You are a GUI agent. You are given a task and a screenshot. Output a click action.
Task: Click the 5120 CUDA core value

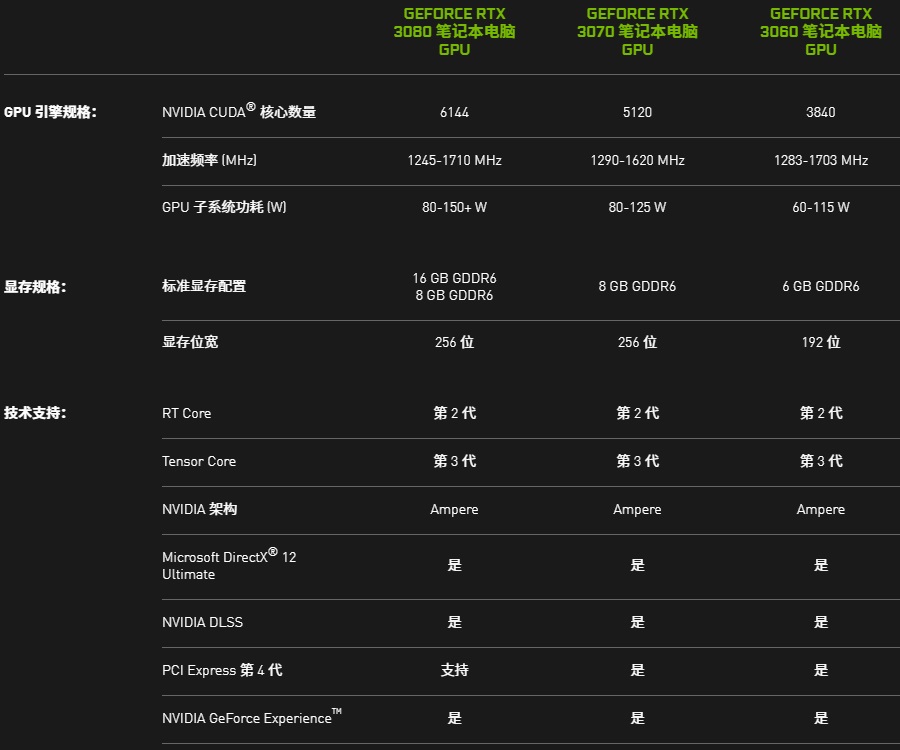[x=637, y=112]
